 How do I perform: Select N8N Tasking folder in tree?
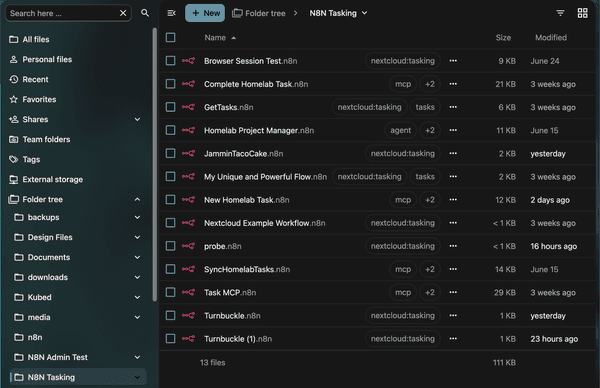tap(78, 377)
